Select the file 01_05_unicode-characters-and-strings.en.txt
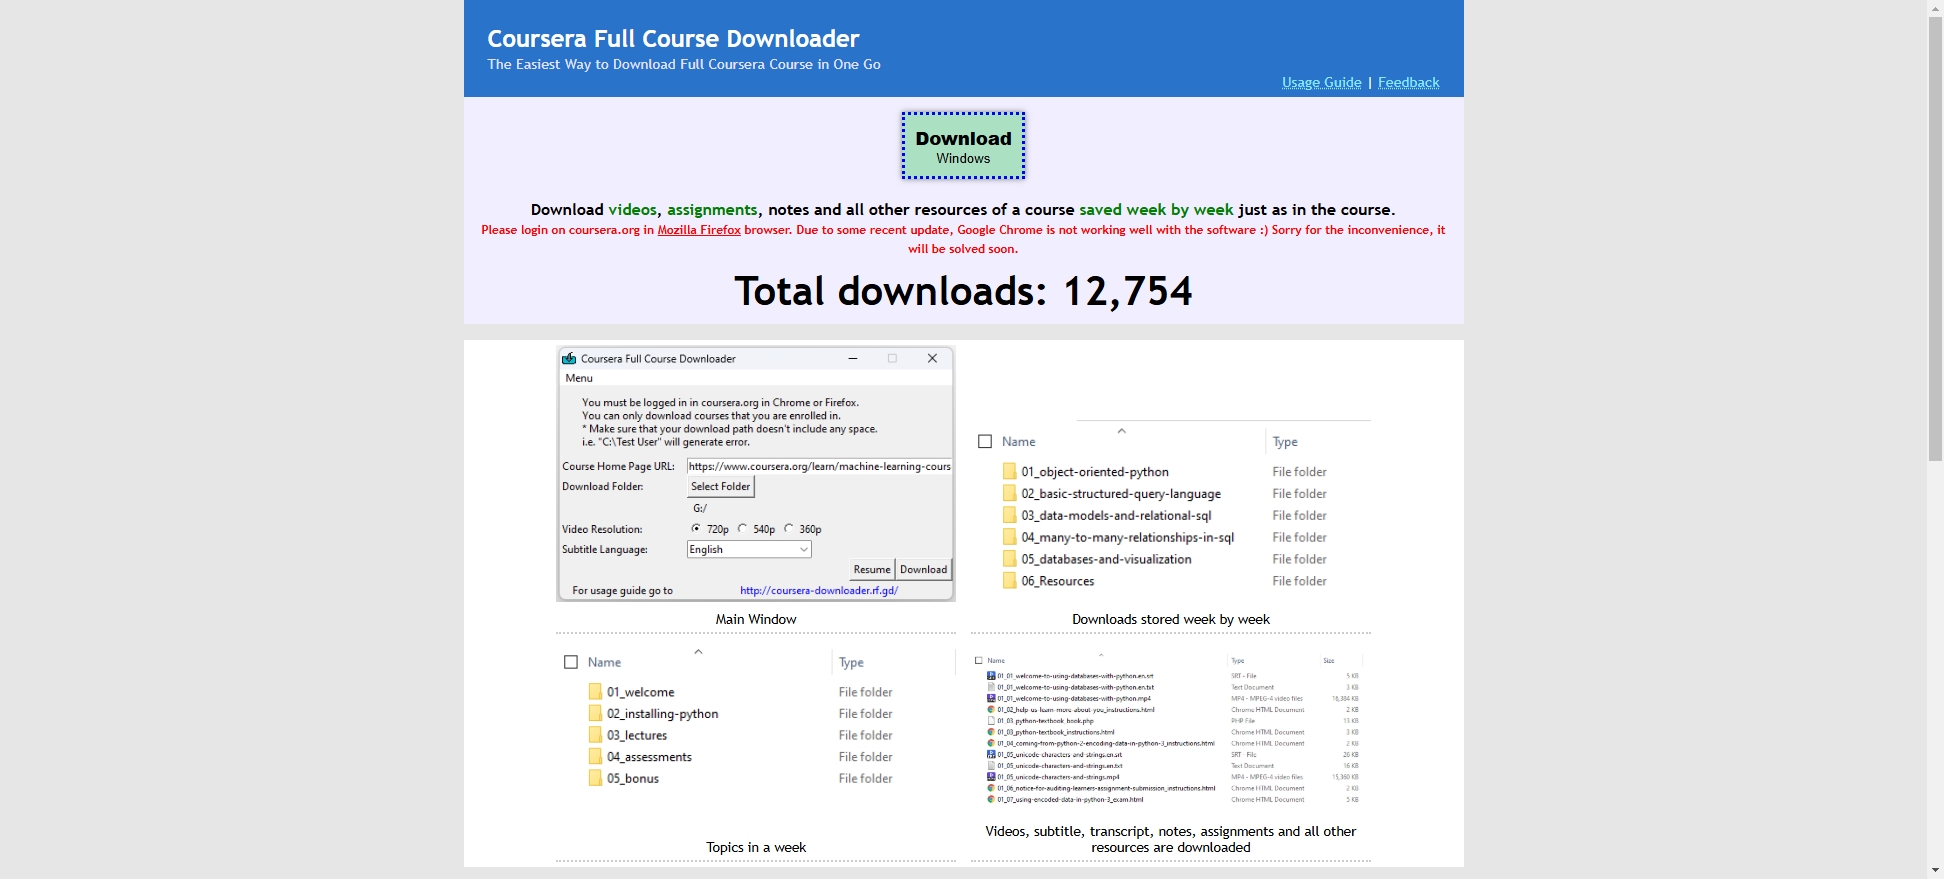The height and width of the screenshot is (879, 1944). [1060, 766]
